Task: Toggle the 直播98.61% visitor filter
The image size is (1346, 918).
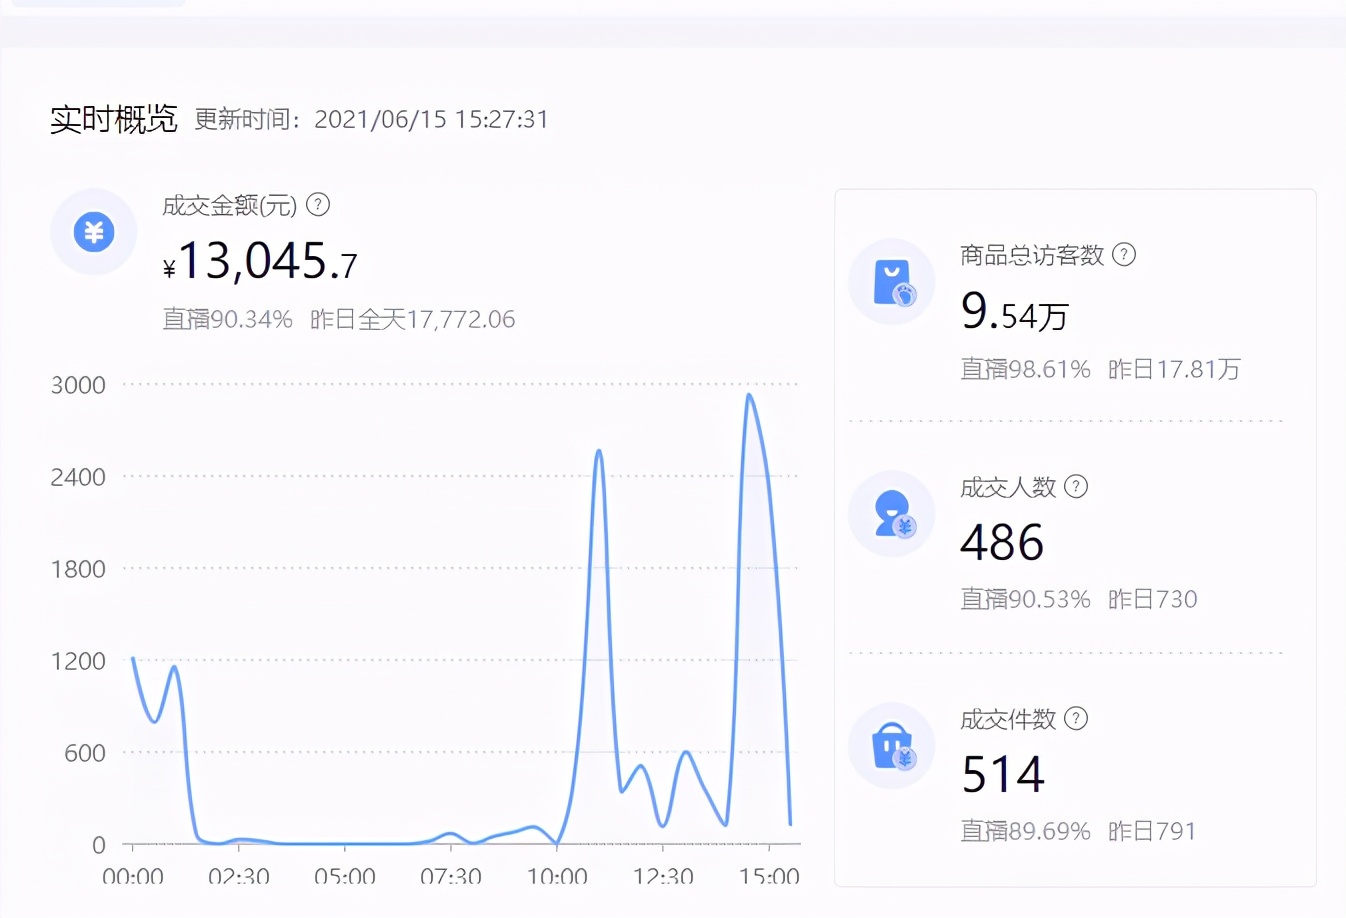Action: click(1025, 369)
